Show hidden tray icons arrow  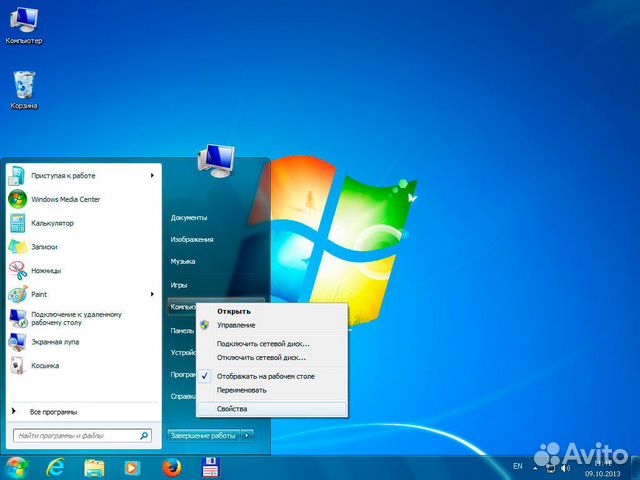(x=535, y=468)
